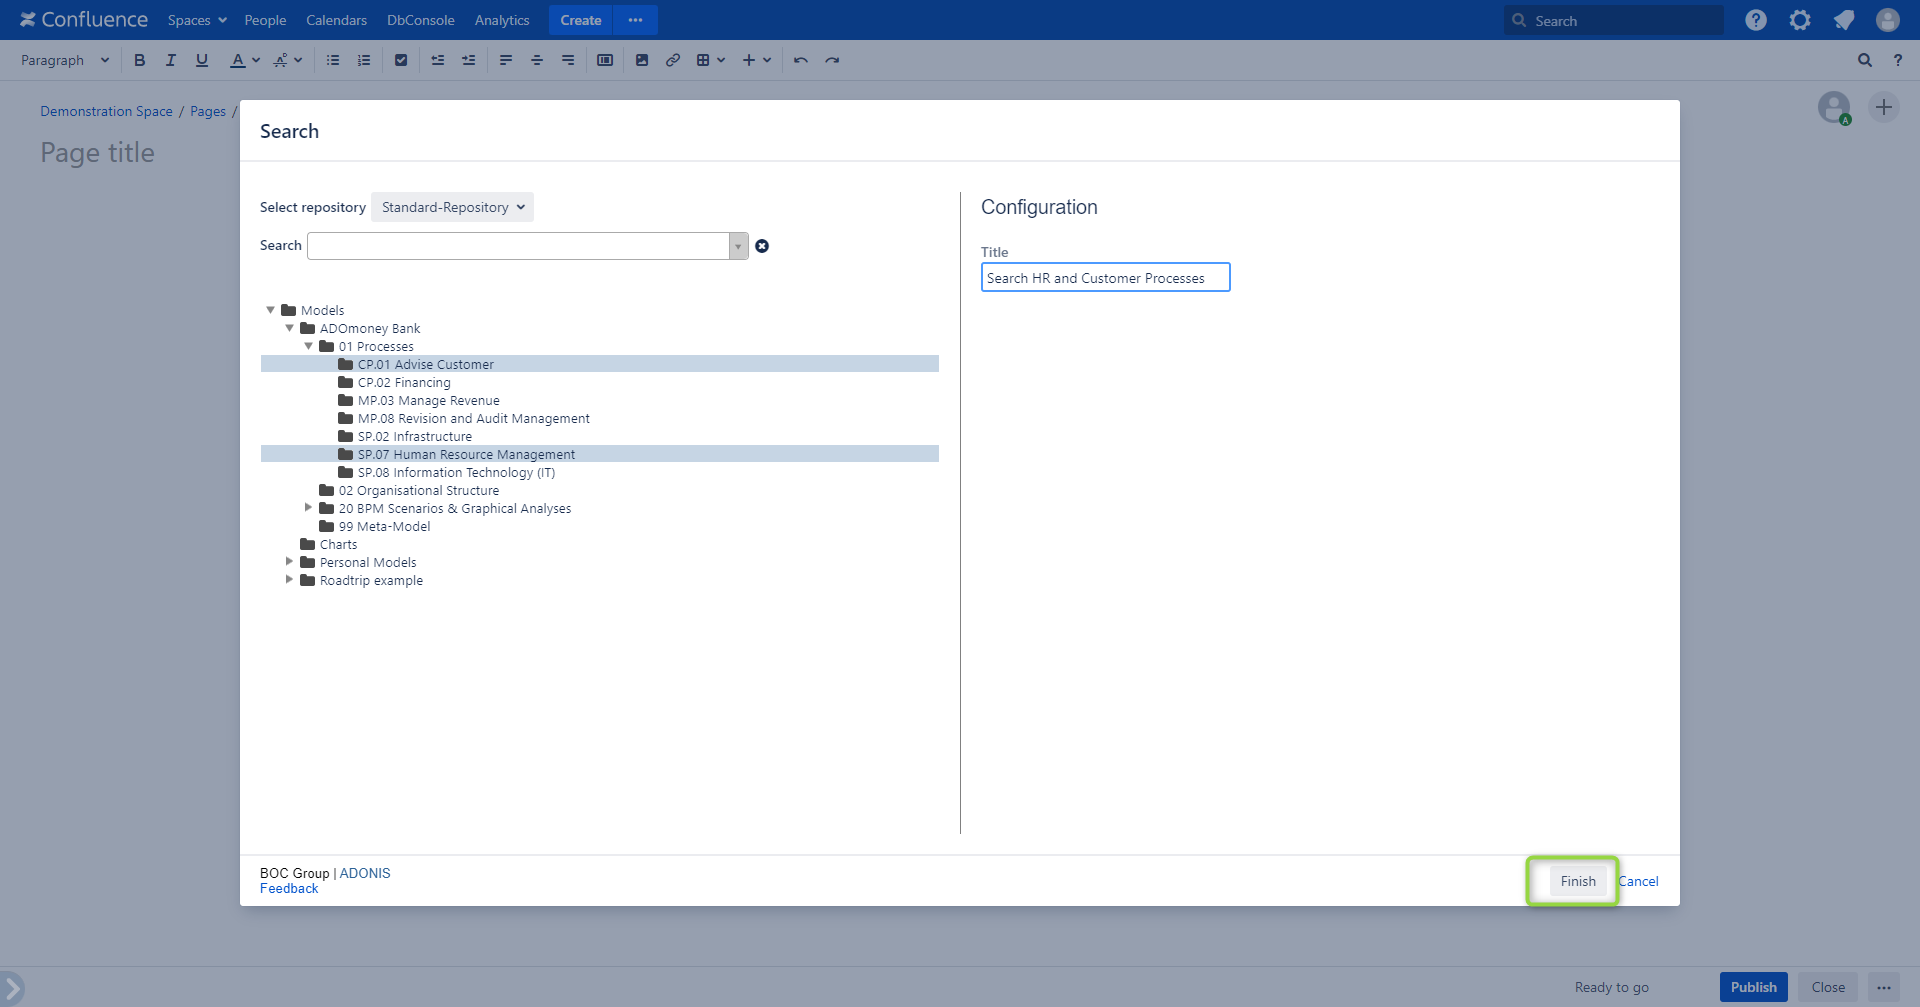Image resolution: width=1920 pixels, height=1007 pixels.
Task: Open the Spaces menu
Action: click(x=197, y=20)
